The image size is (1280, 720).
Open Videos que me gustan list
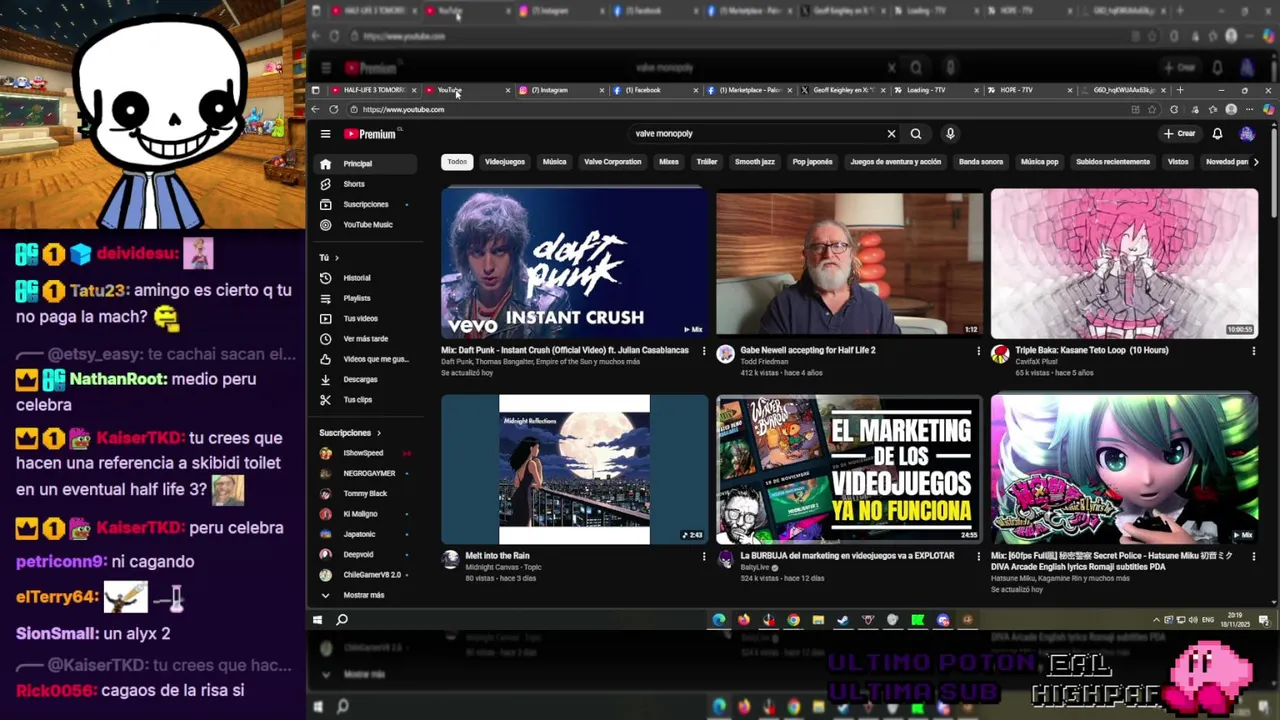point(364,359)
